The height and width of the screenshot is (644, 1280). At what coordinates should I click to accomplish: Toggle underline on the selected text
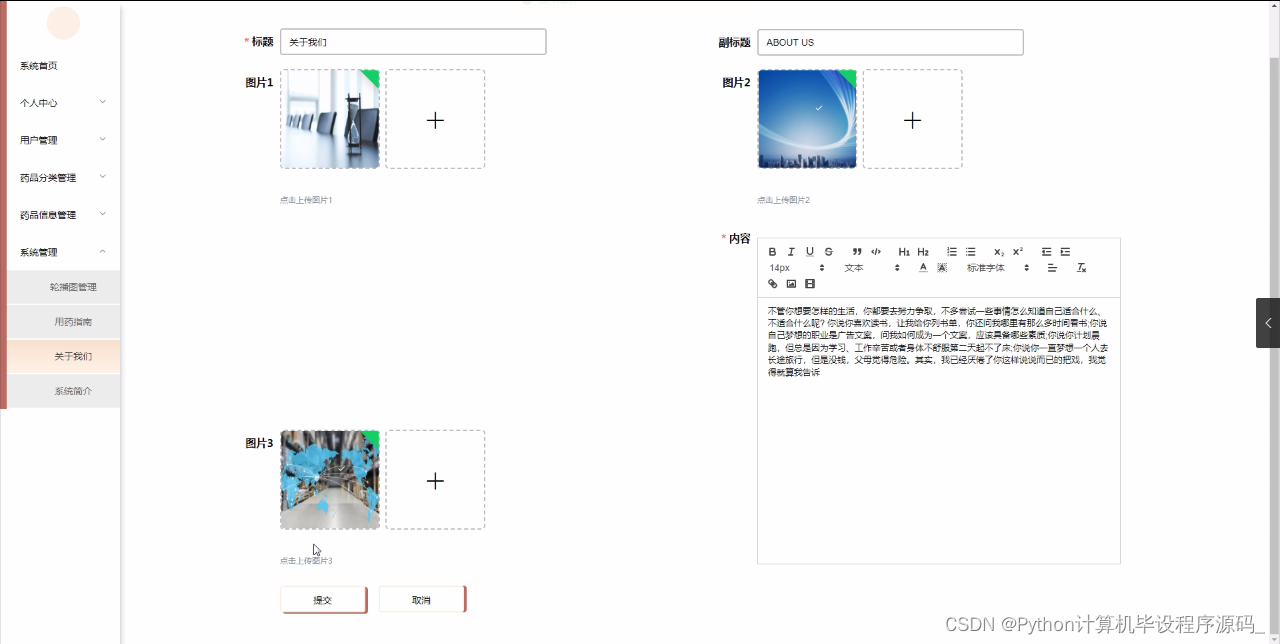tap(809, 251)
